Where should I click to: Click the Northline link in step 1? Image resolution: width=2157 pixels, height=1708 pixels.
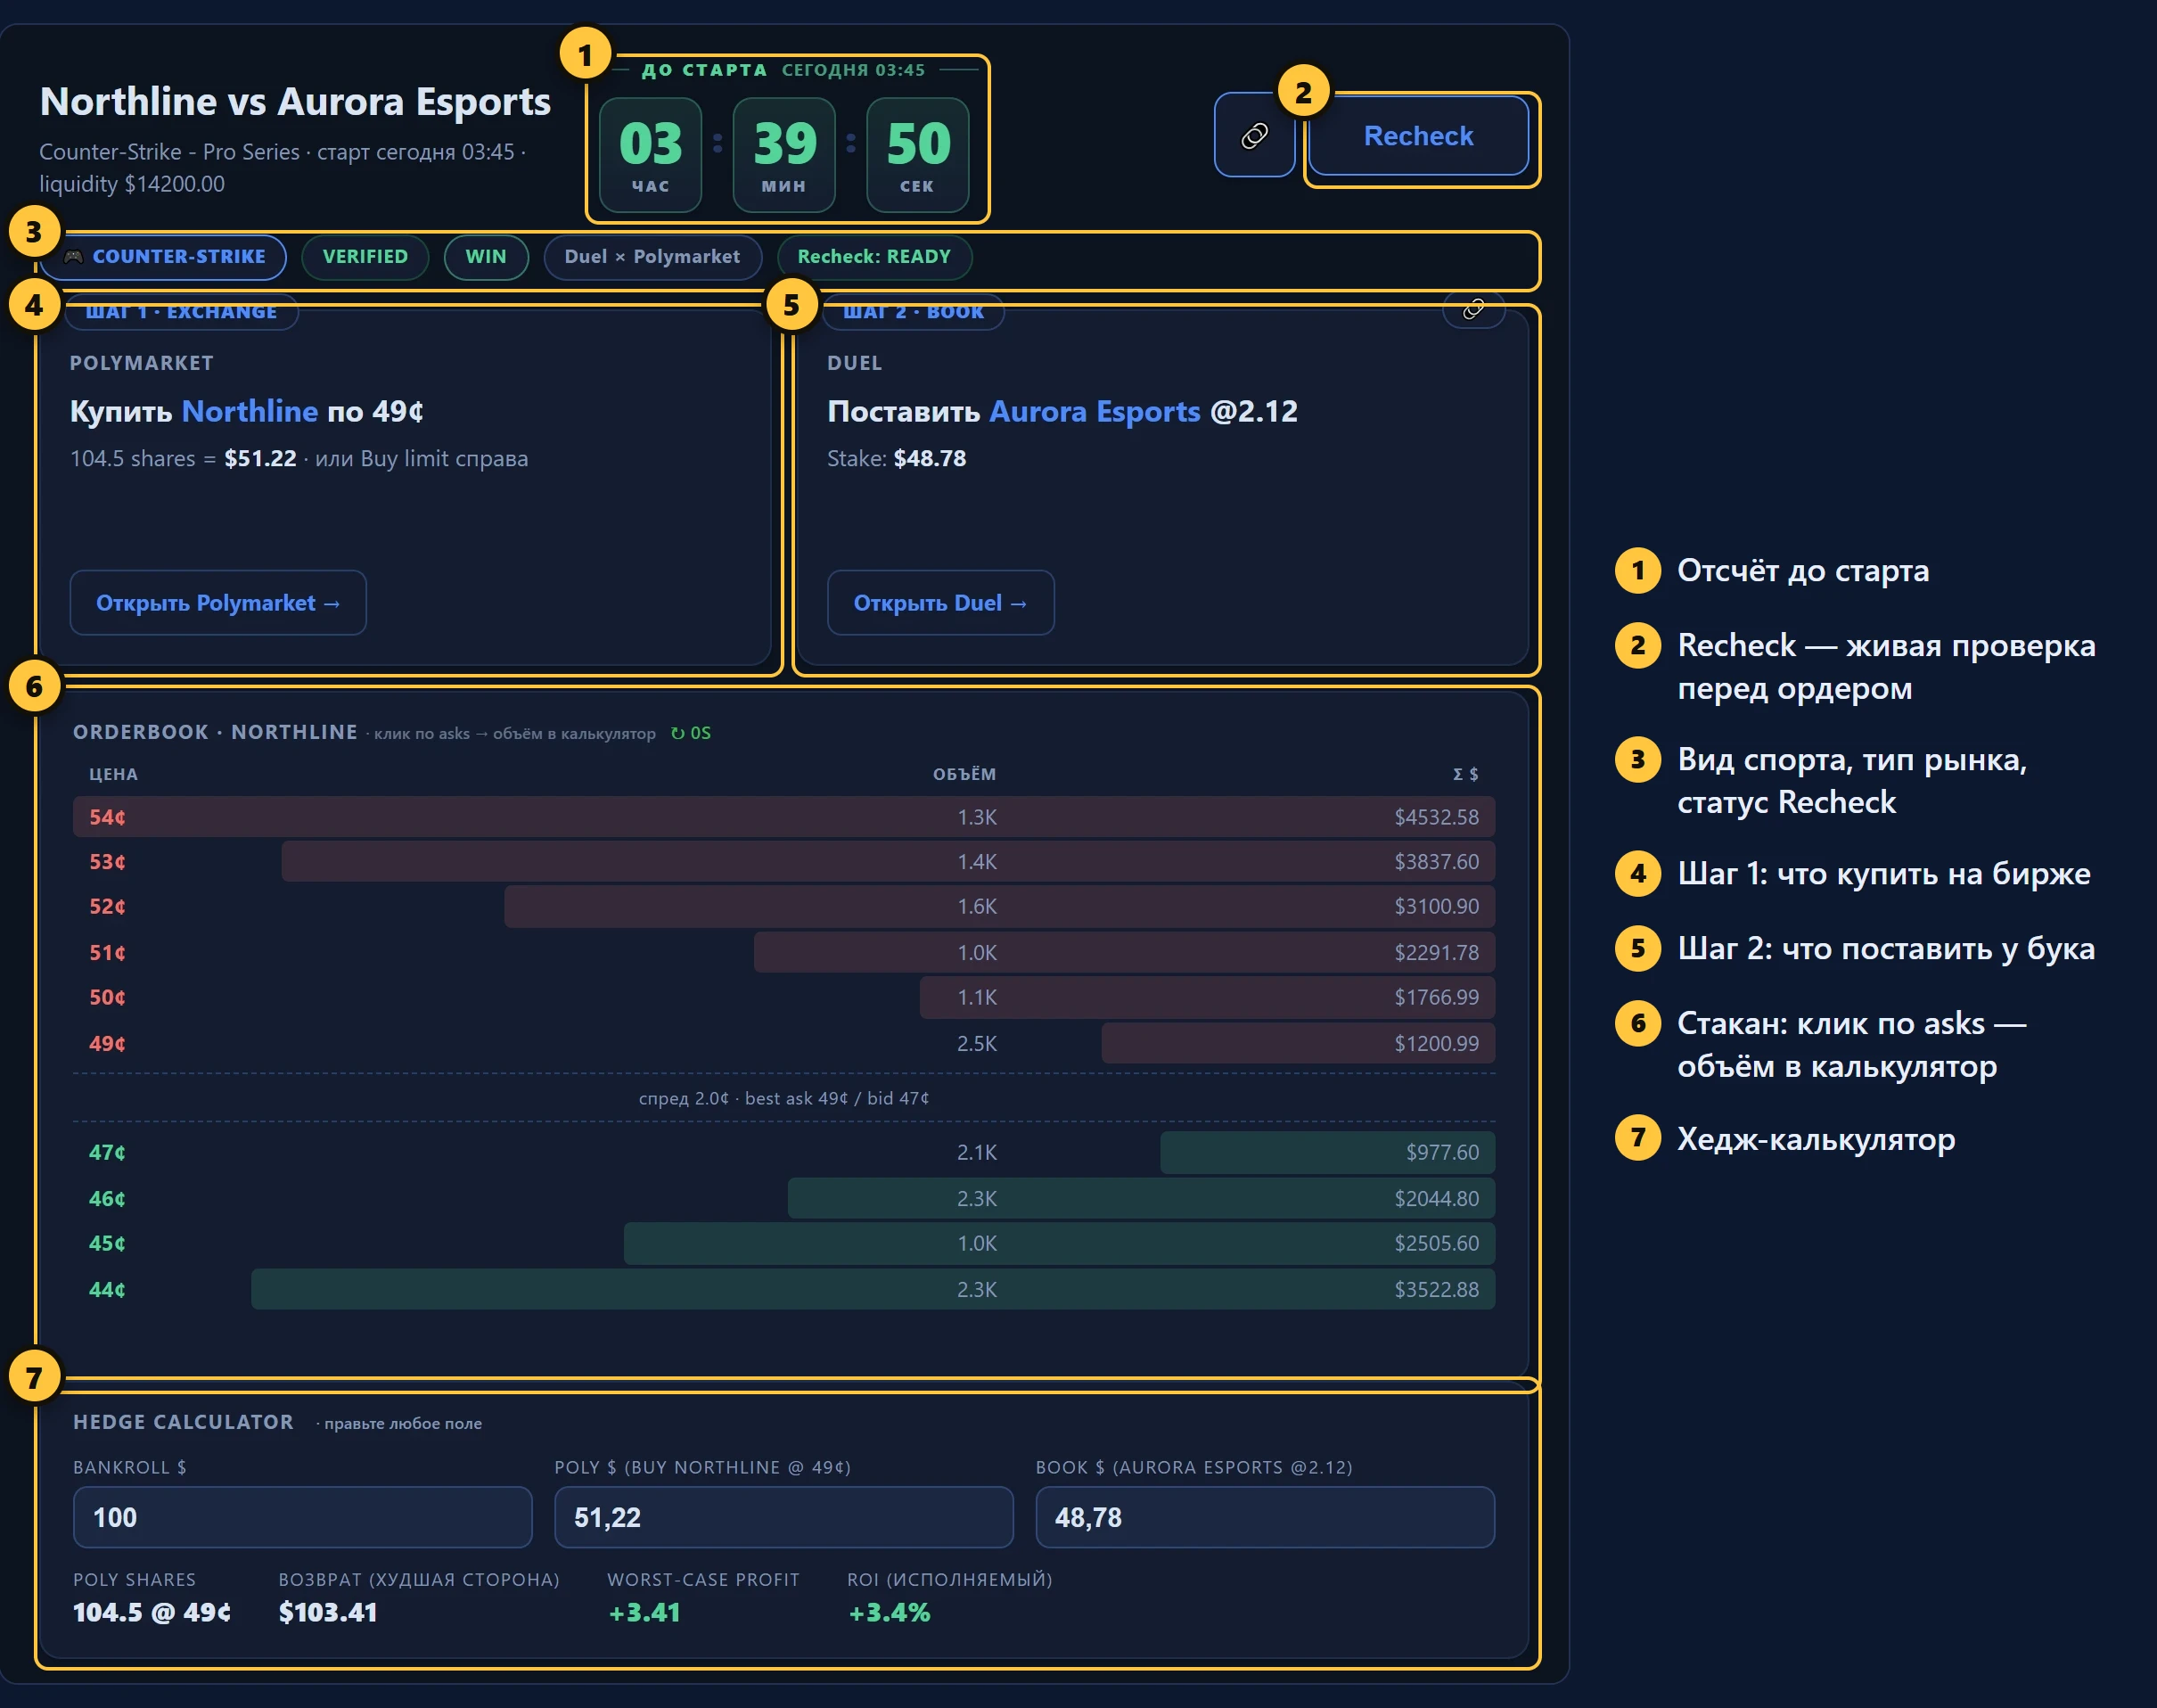(x=250, y=411)
